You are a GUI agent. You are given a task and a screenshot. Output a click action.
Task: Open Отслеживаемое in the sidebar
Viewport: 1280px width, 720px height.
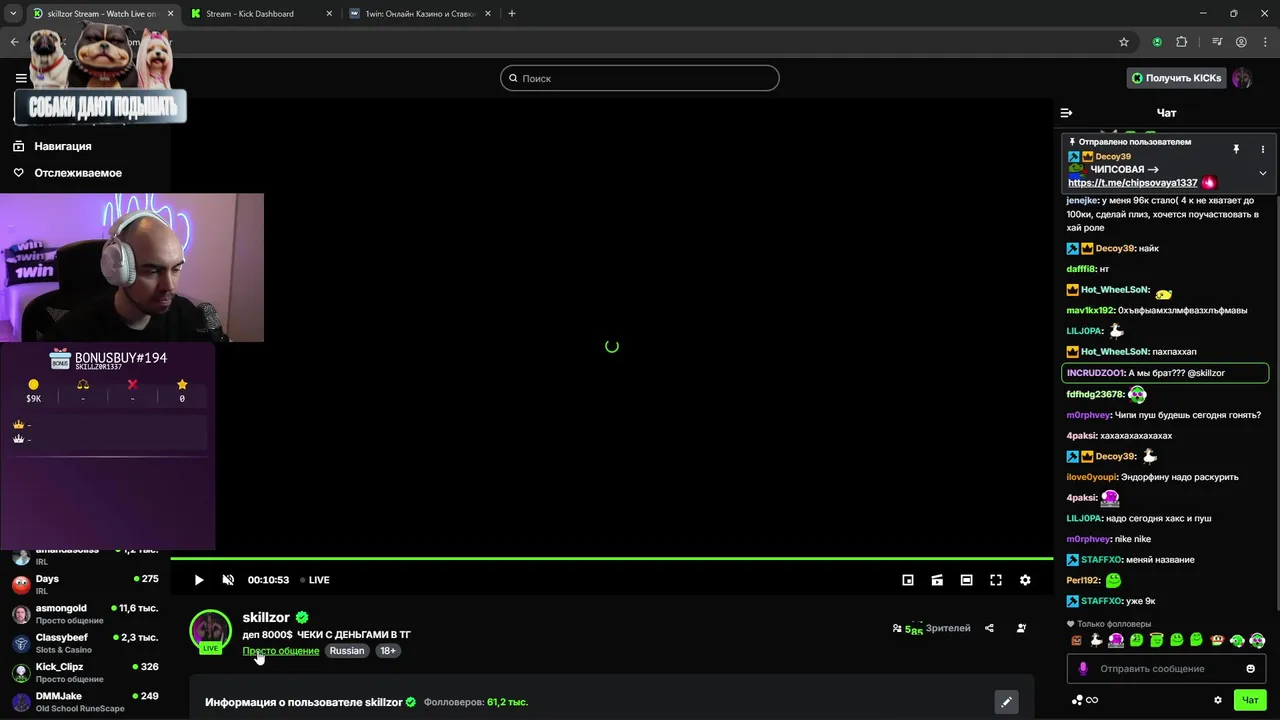coord(78,173)
